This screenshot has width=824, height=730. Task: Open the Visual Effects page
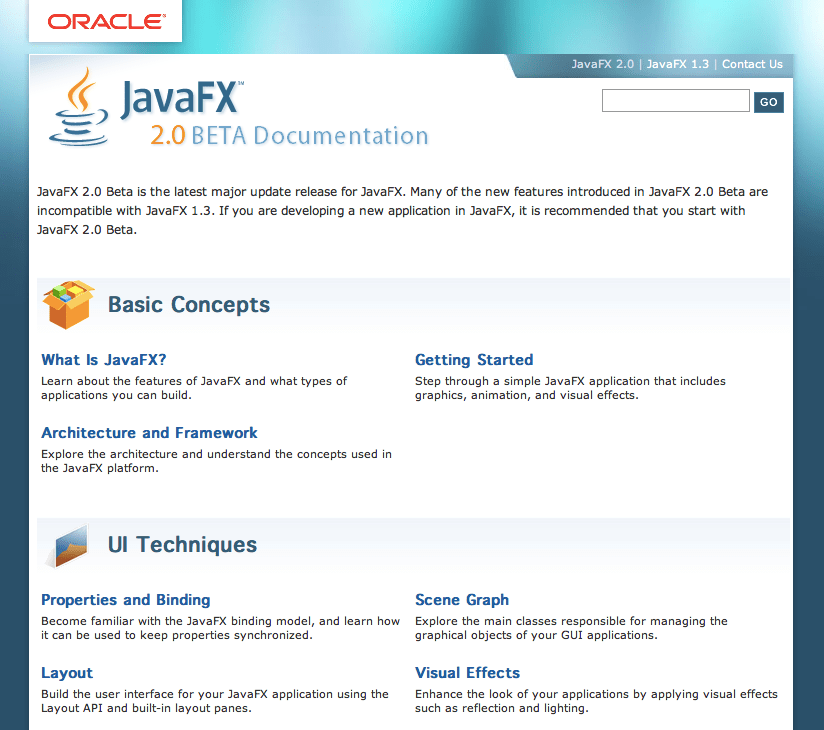pyautogui.click(x=467, y=672)
